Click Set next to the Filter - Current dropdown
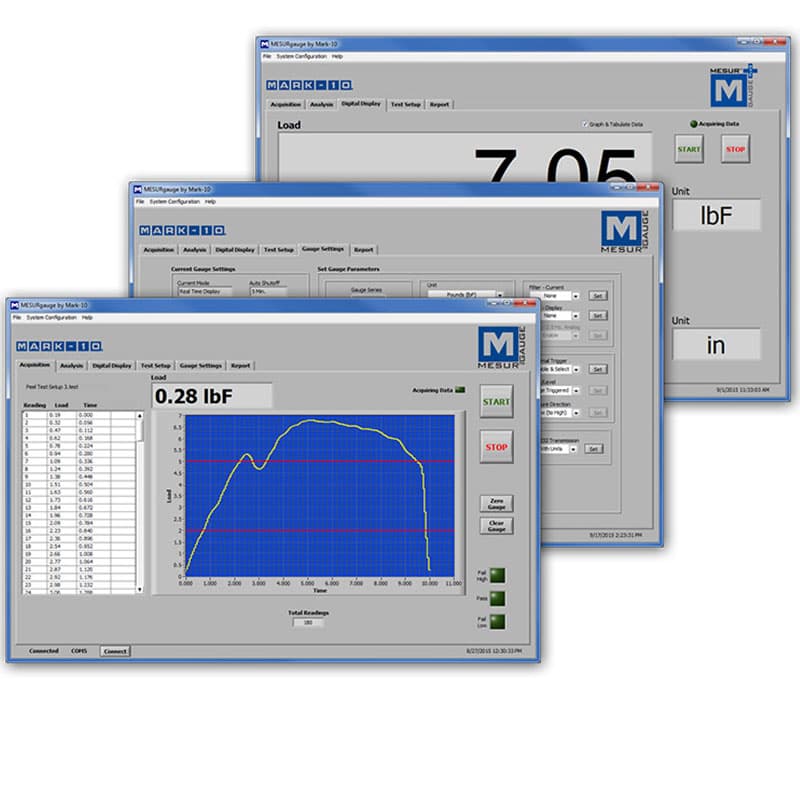800x800 pixels. click(598, 296)
